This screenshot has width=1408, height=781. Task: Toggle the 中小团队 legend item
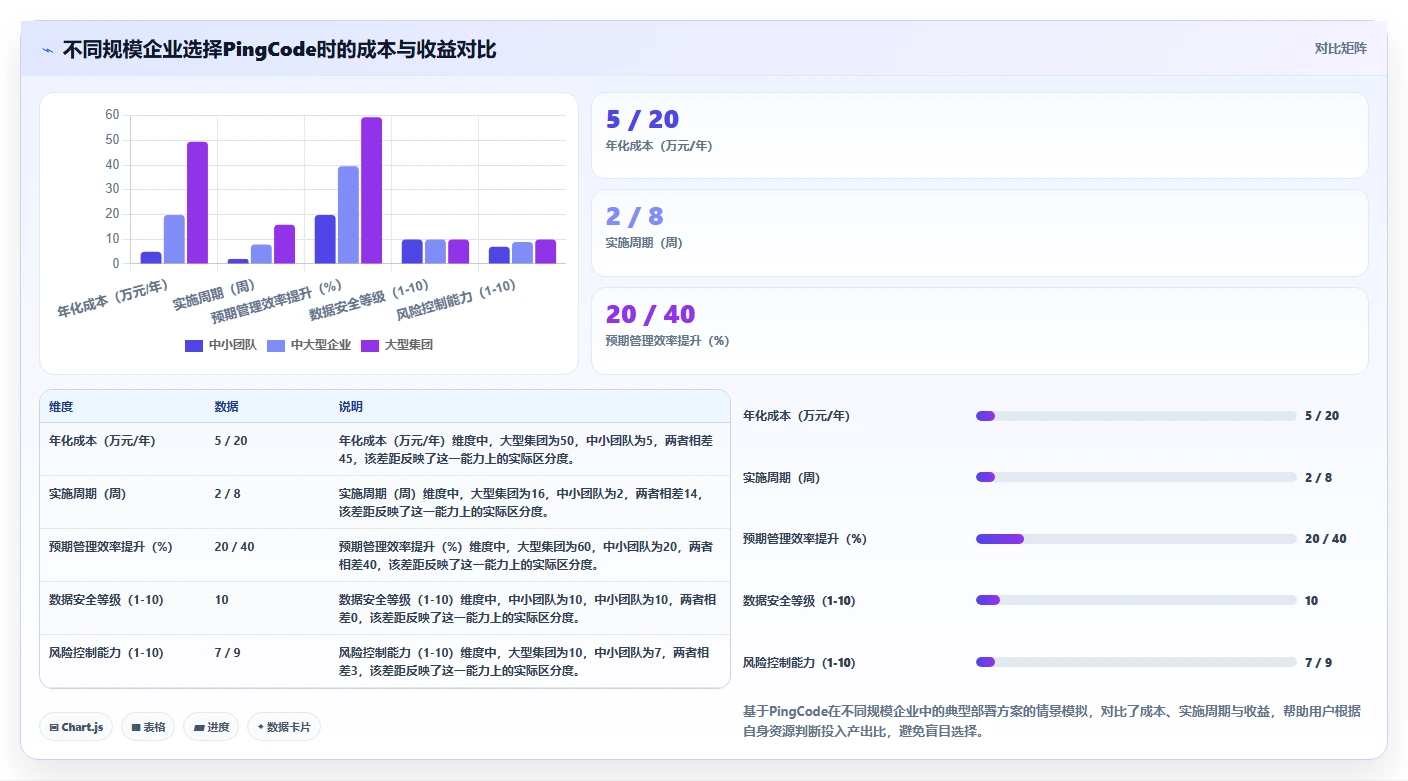tap(221, 345)
